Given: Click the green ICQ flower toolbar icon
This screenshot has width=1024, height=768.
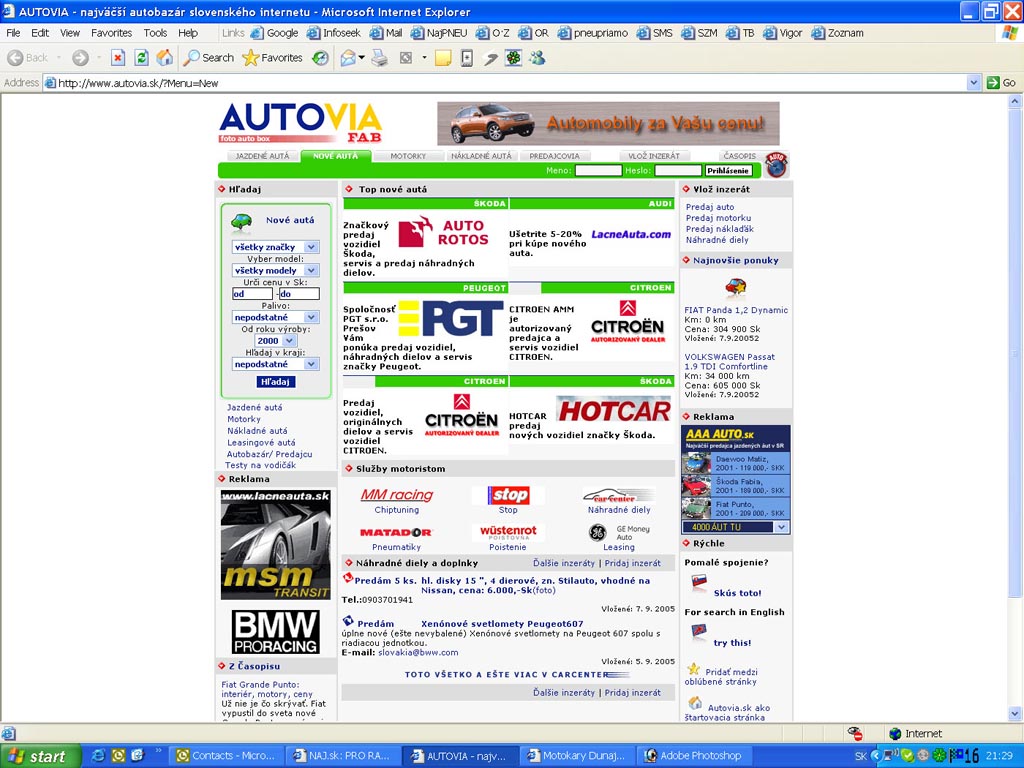Looking at the screenshot, I should pos(514,58).
